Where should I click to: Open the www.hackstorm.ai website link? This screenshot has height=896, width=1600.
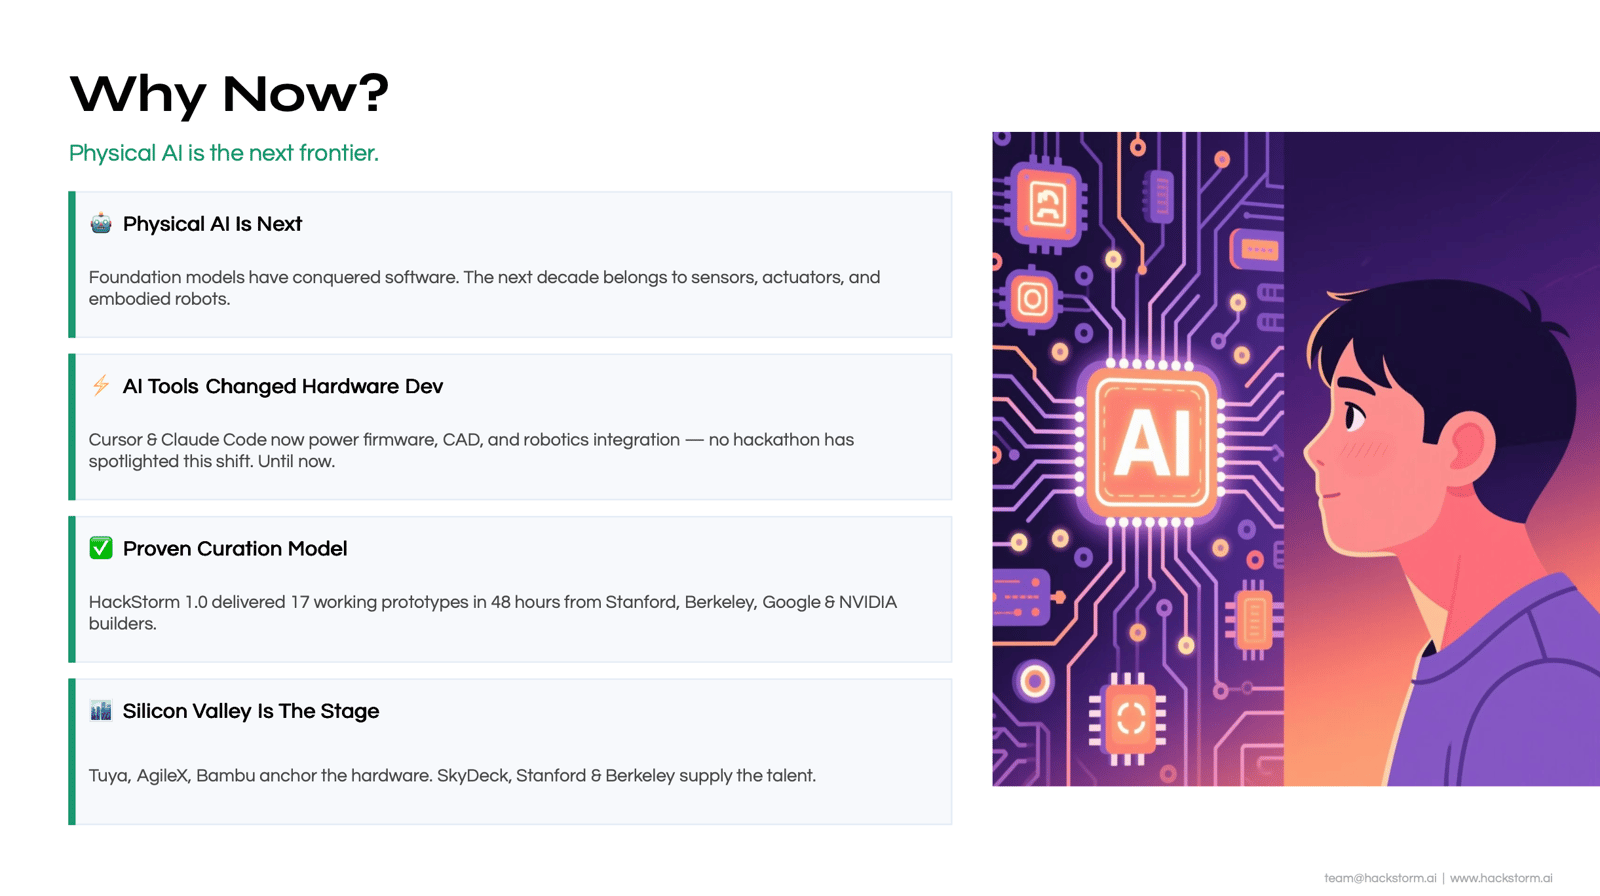point(1501,878)
